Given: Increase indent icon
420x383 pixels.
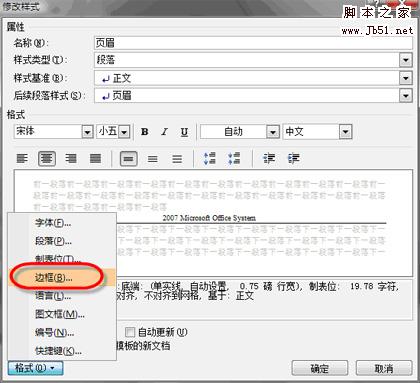Looking at the screenshot, I should pos(293,158).
